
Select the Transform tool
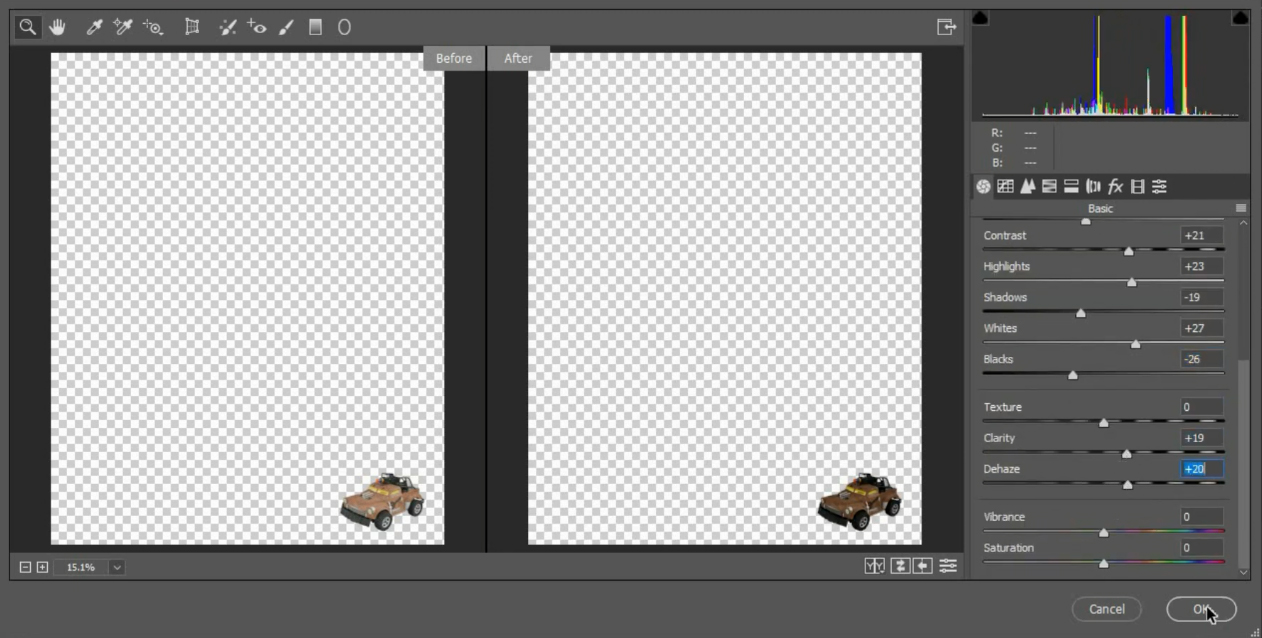(192, 27)
